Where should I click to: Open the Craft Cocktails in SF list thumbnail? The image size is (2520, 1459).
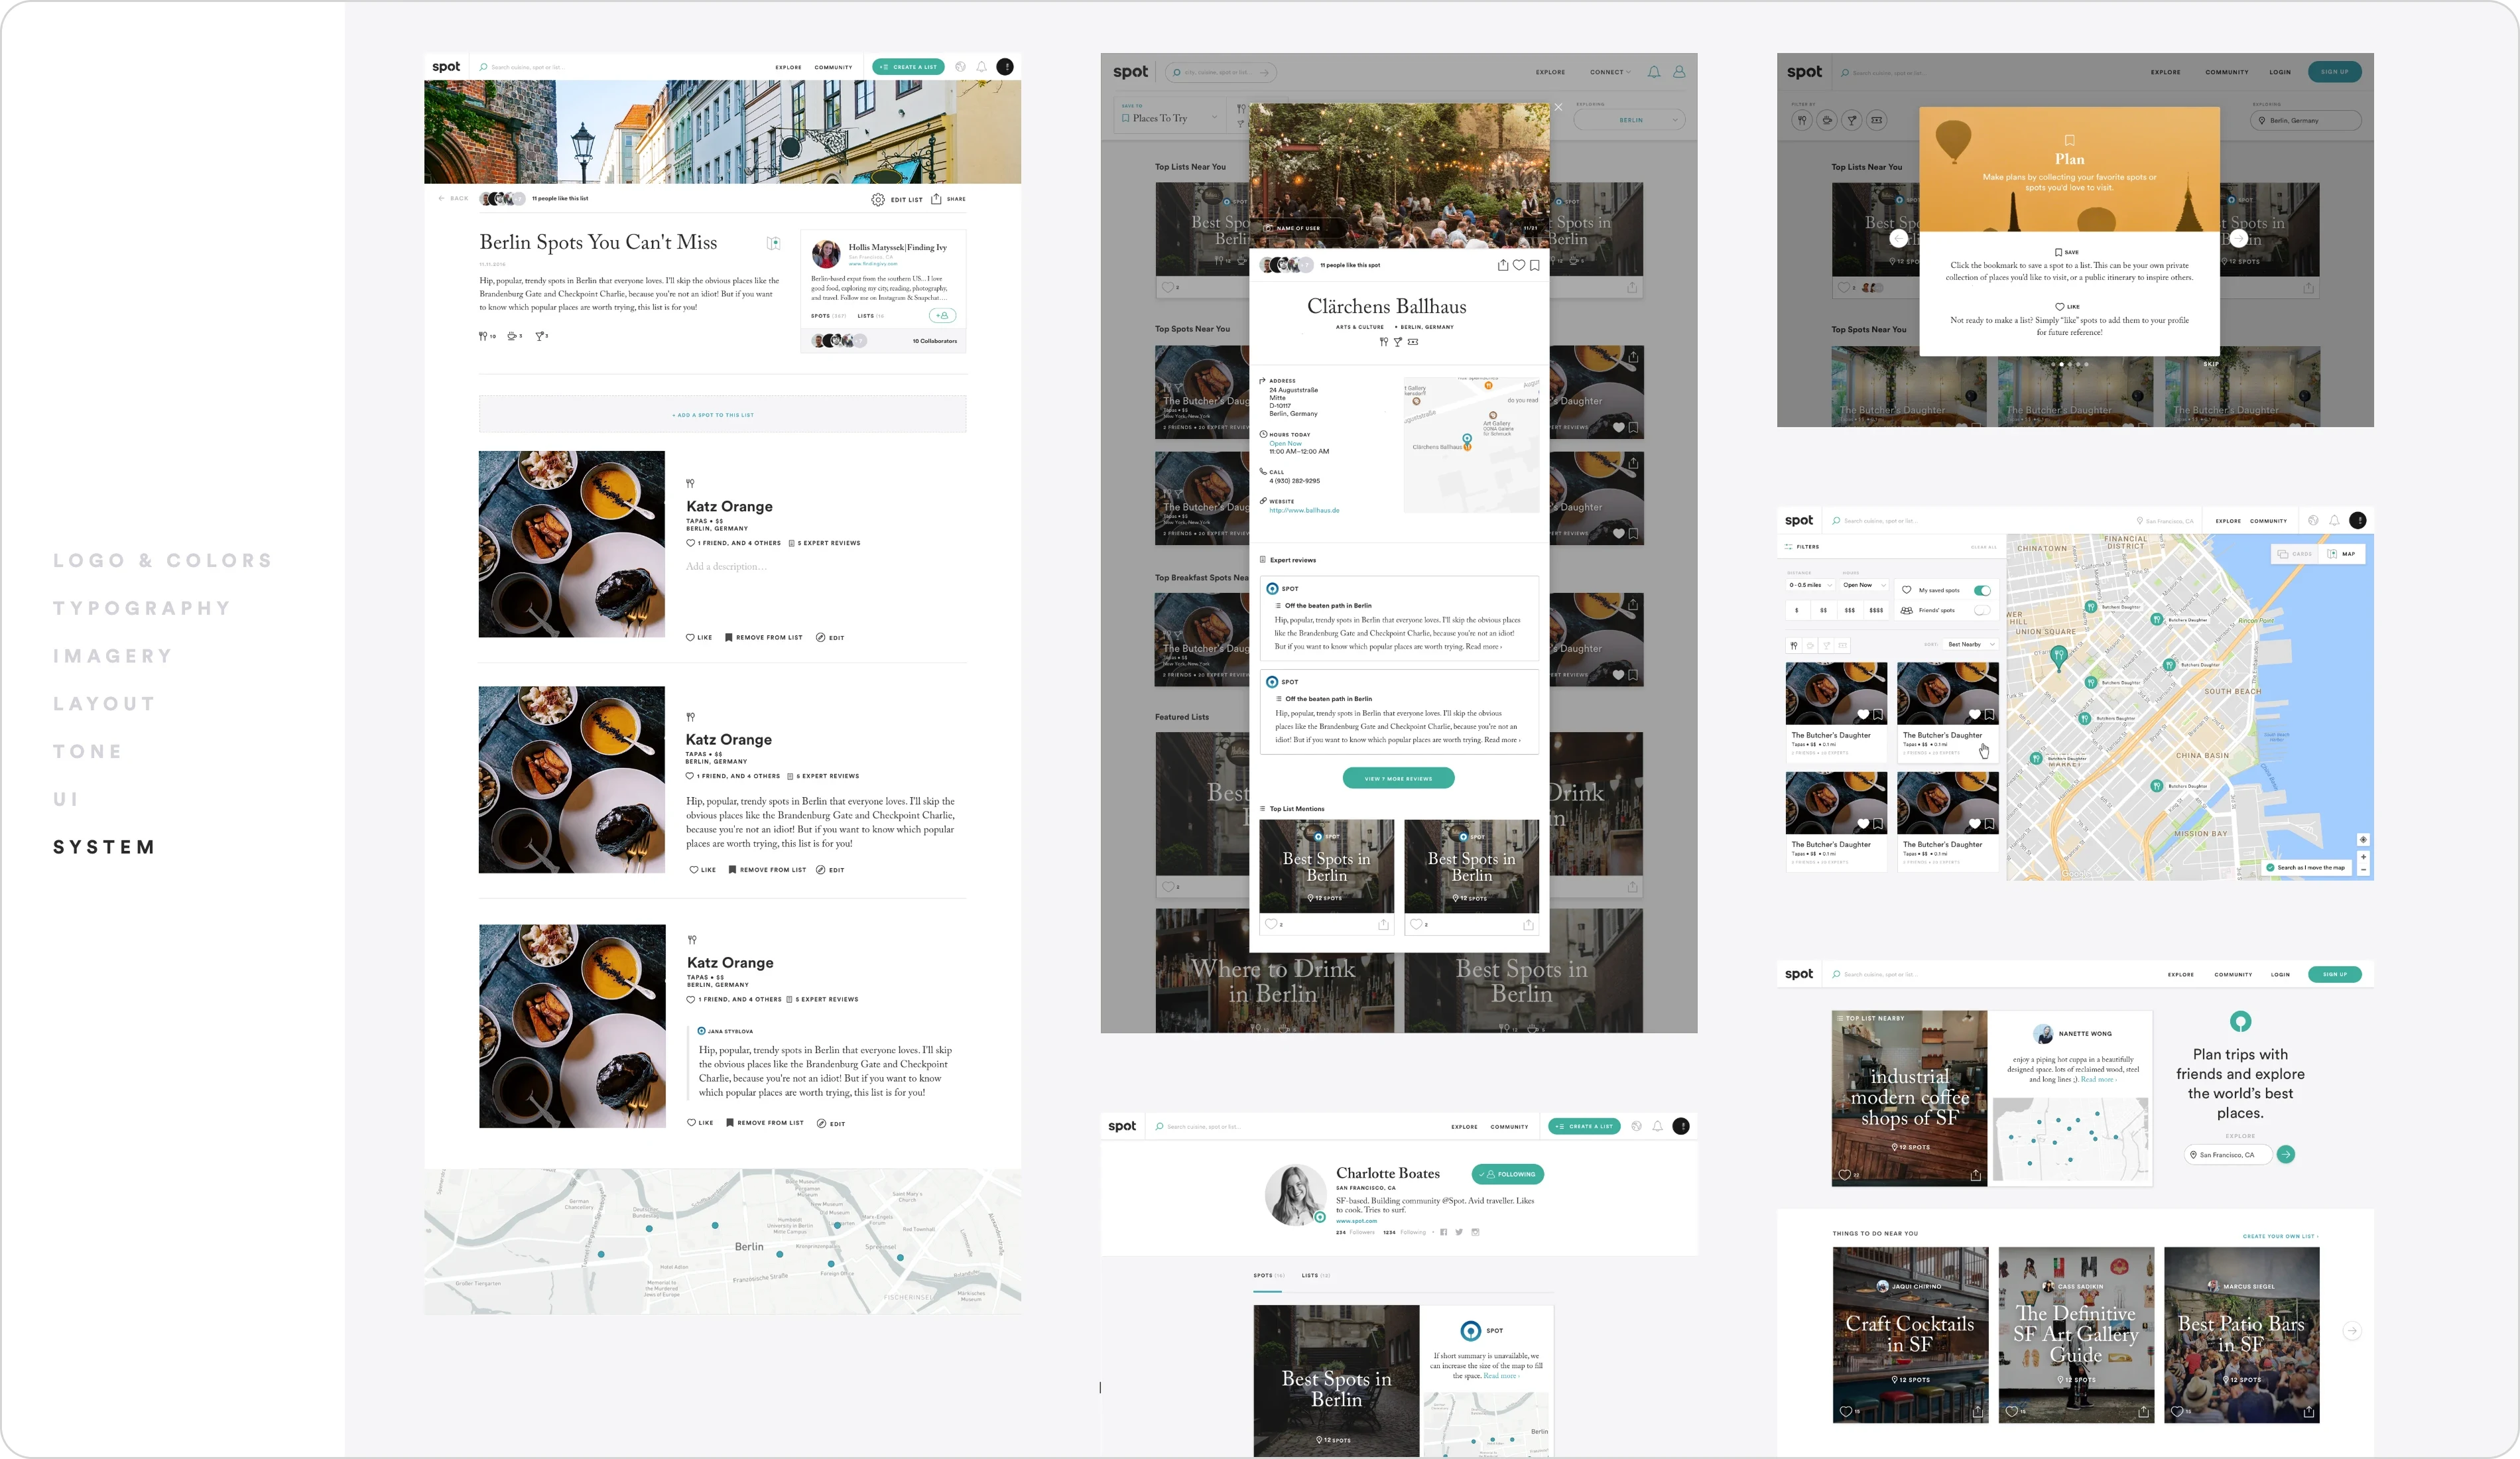click(x=1909, y=1334)
